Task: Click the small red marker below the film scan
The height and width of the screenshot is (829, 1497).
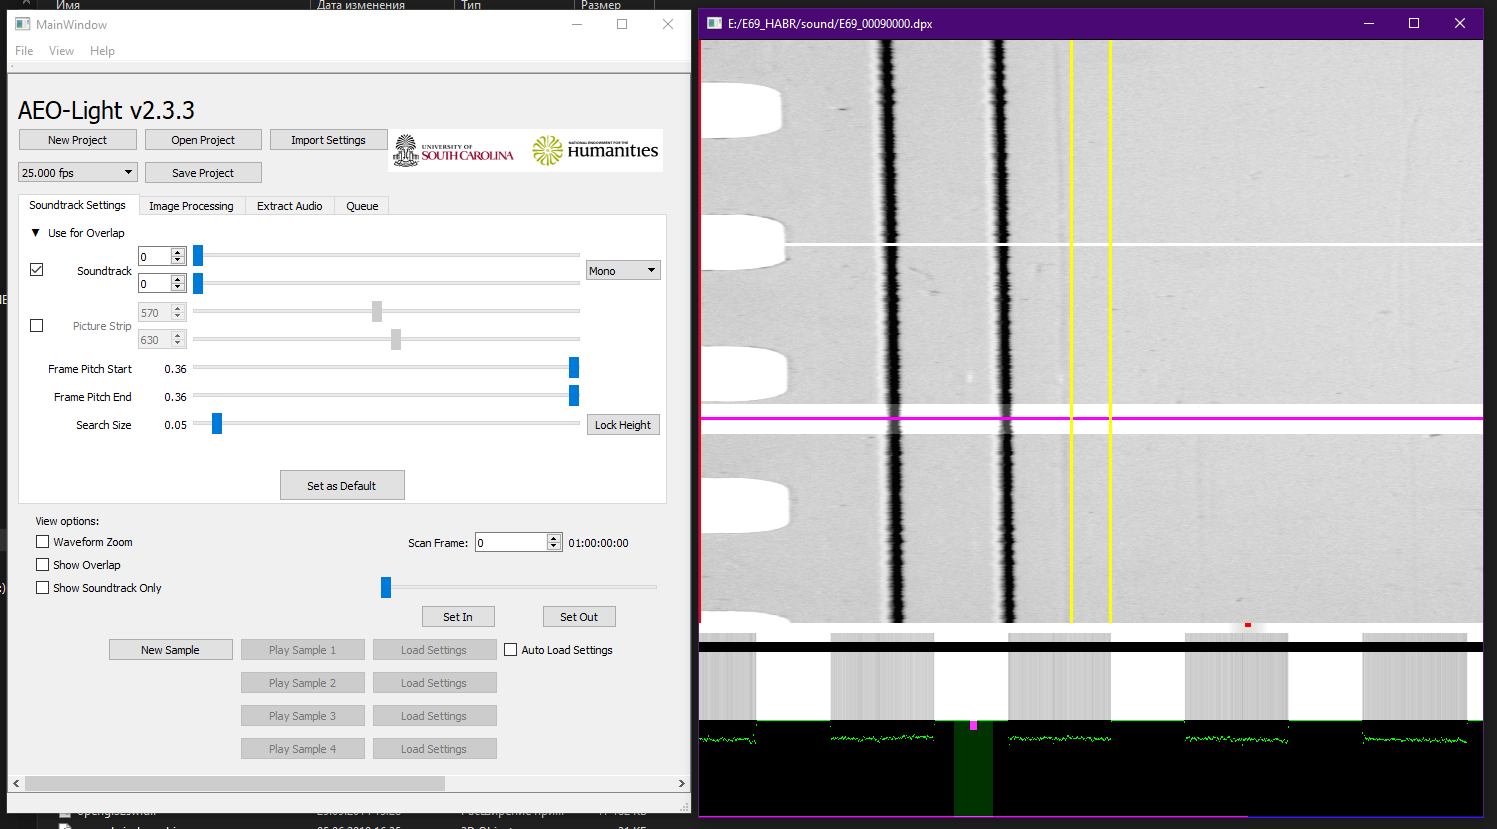Action: (x=1248, y=625)
